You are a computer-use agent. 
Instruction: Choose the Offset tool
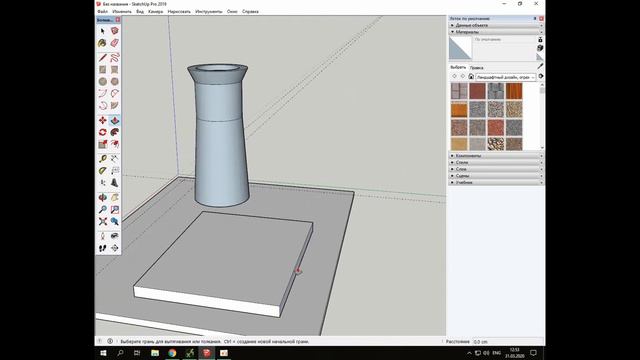point(115,144)
